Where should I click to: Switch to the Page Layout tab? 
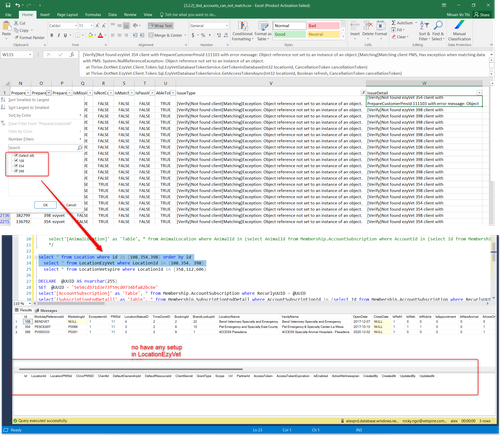point(67,15)
